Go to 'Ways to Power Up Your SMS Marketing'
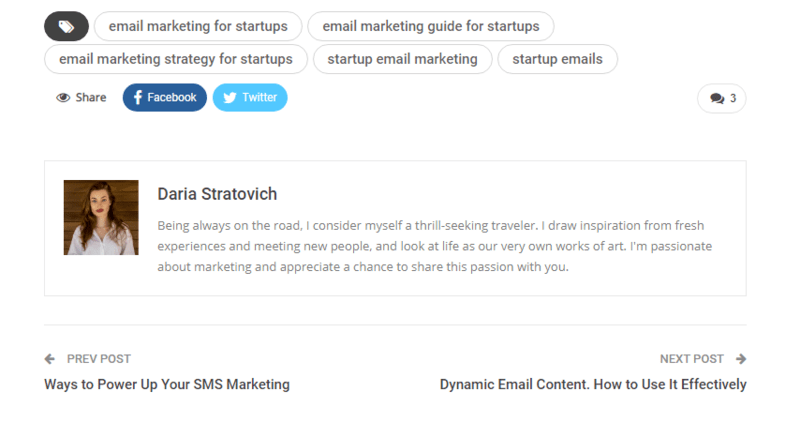This screenshot has width=800, height=422. (167, 384)
